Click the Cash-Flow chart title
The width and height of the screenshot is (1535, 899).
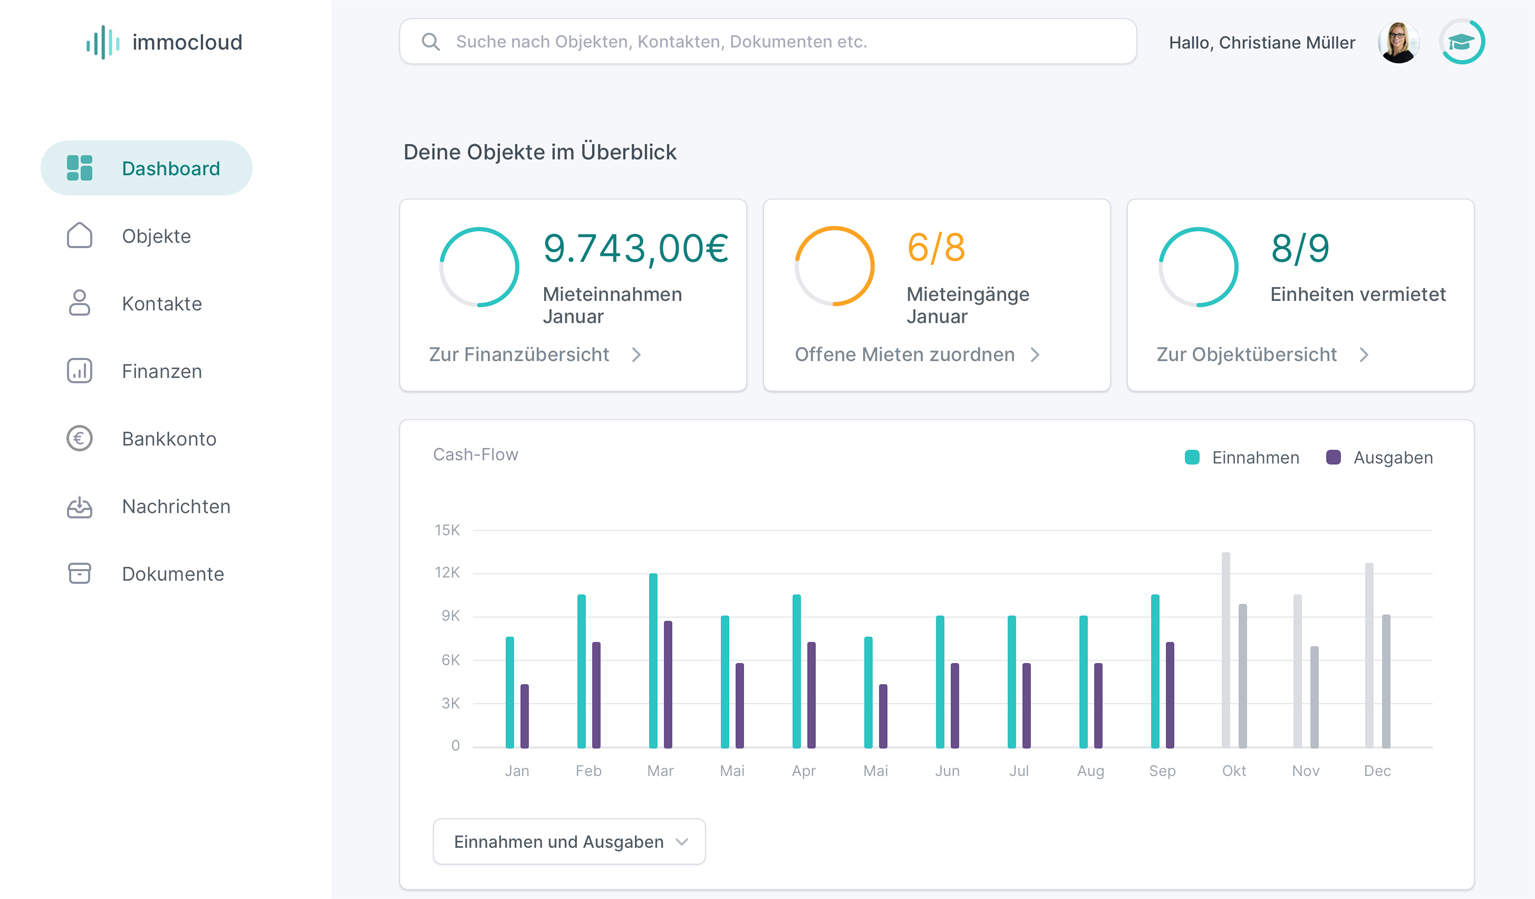476,454
